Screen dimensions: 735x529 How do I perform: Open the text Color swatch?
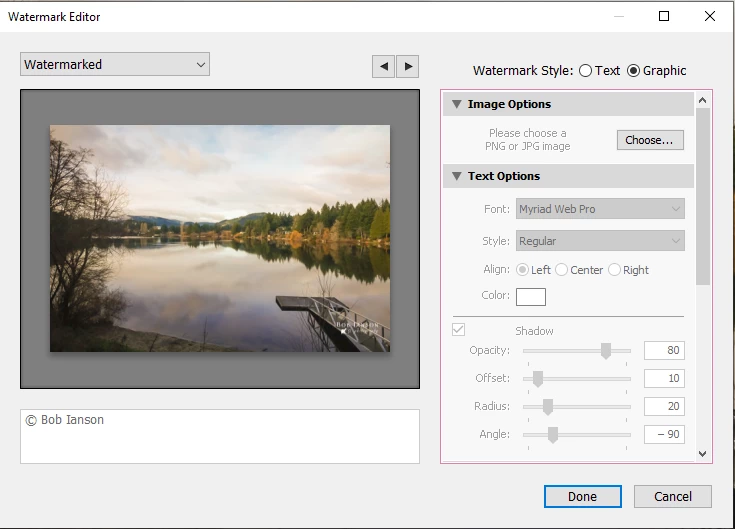pos(531,297)
